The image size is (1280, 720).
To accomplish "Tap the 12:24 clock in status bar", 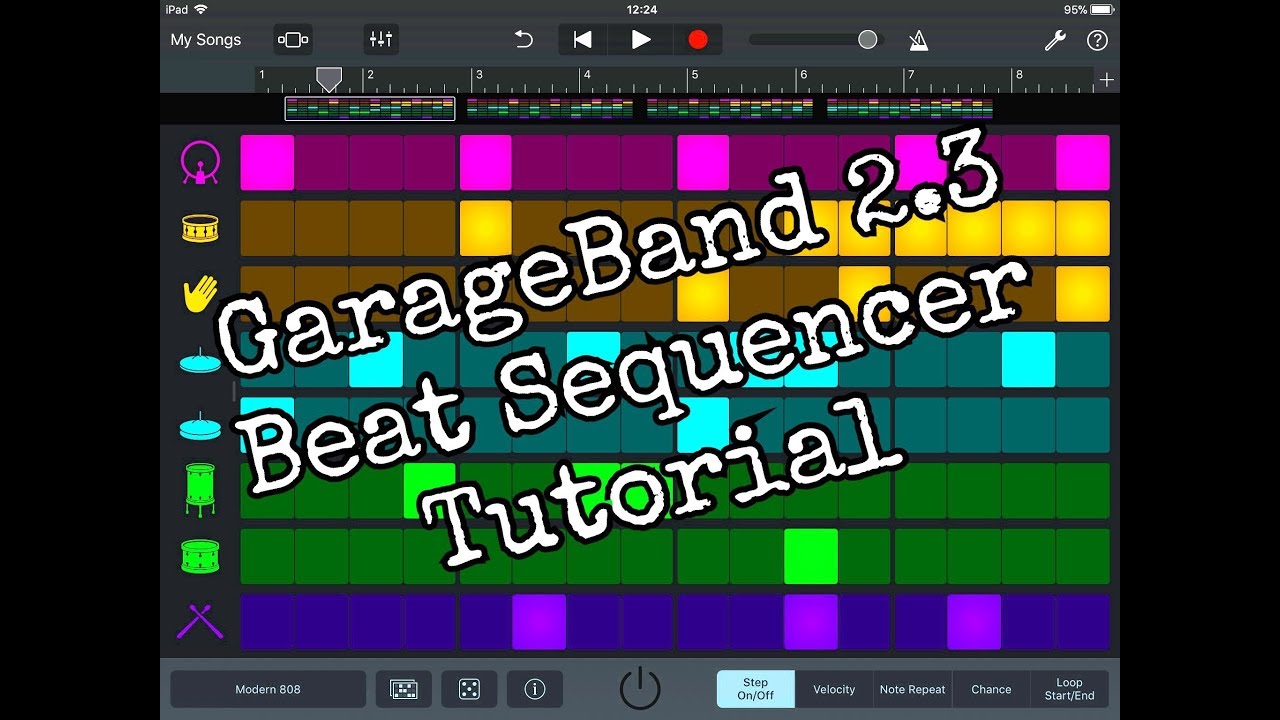I will click(x=641, y=9).
